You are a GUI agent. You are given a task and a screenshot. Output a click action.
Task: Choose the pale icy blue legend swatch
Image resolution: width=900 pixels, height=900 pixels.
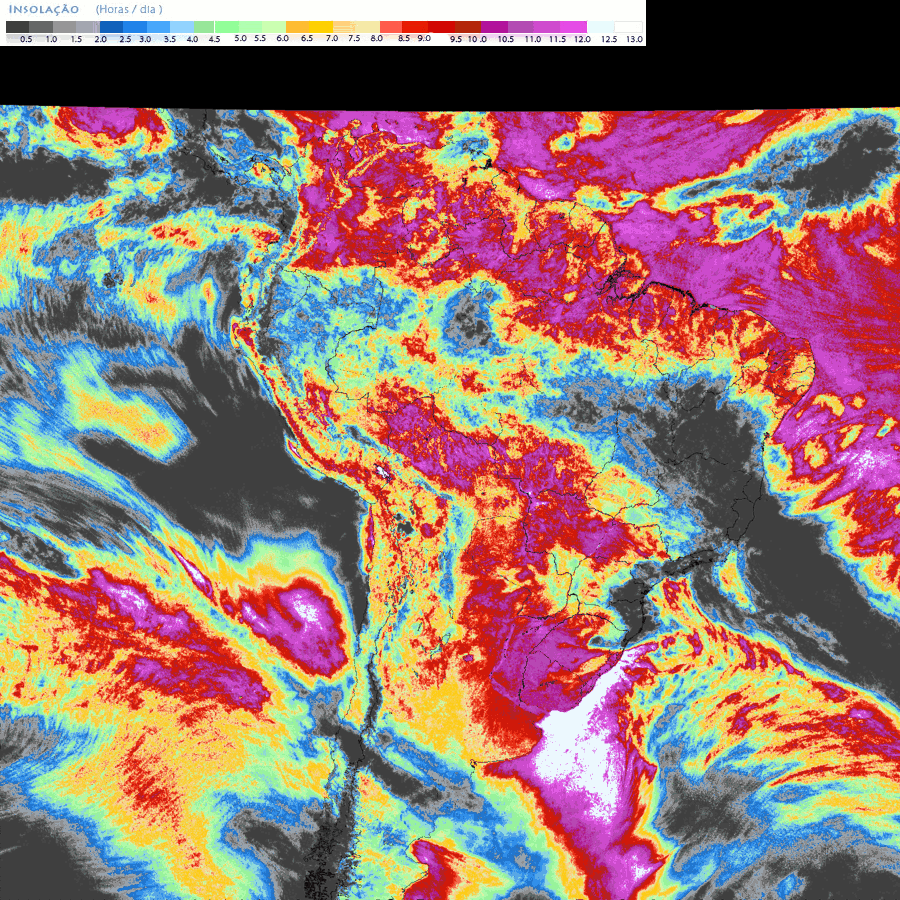601,27
